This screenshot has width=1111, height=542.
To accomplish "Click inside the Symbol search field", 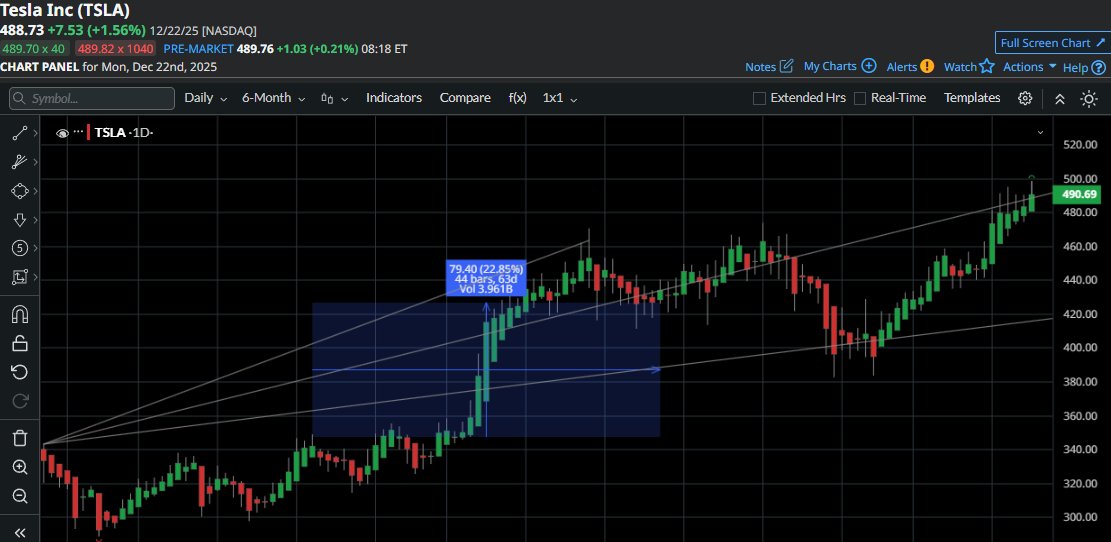I will tap(92, 98).
